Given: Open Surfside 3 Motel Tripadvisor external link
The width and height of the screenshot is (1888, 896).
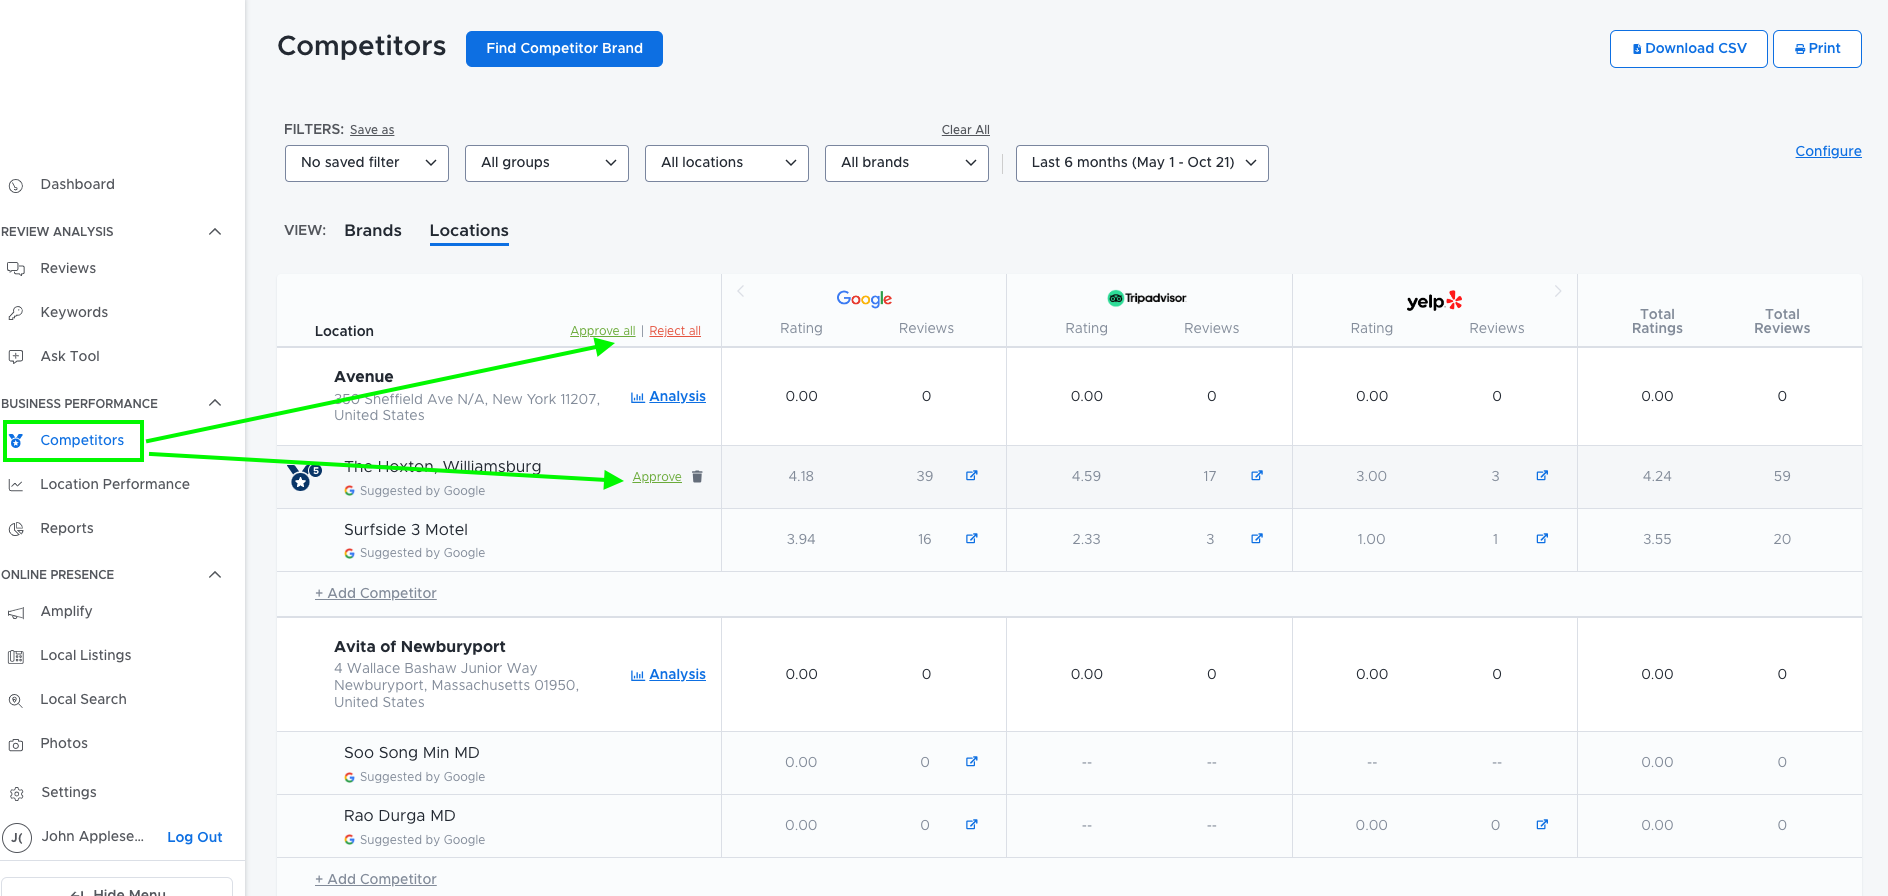Looking at the screenshot, I should (x=1257, y=539).
